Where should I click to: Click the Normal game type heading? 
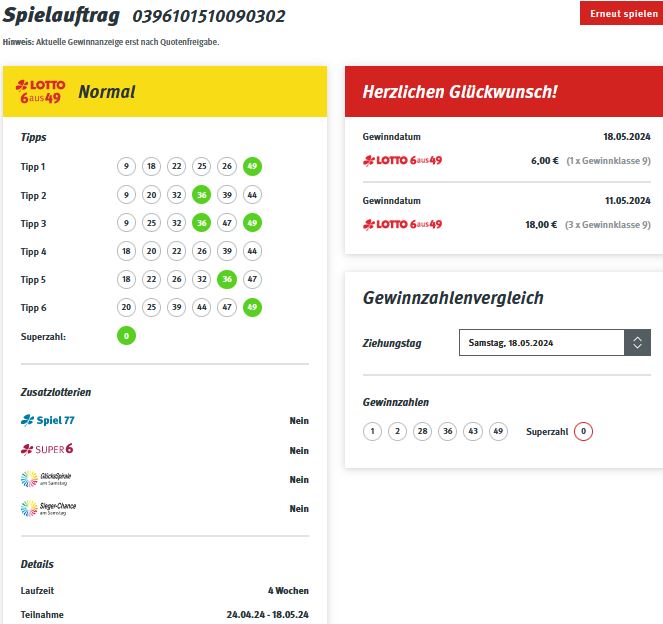pyautogui.click(x=107, y=92)
